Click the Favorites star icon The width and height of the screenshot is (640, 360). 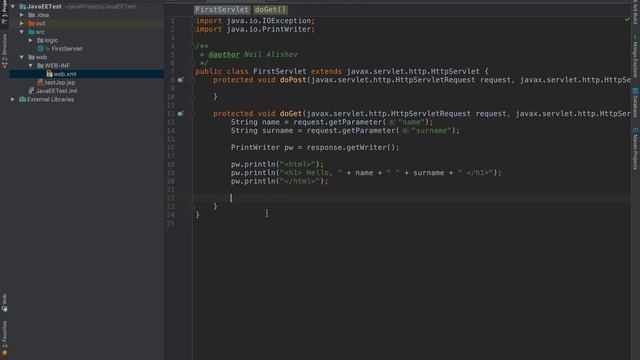(x=4, y=353)
